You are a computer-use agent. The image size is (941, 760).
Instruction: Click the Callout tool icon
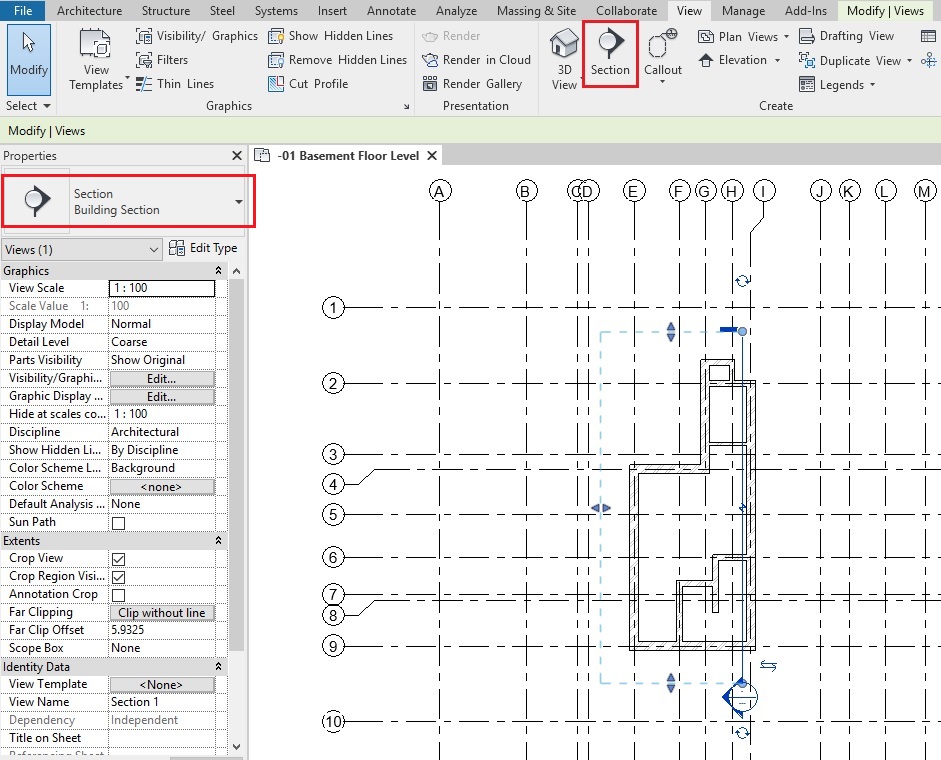click(x=662, y=53)
